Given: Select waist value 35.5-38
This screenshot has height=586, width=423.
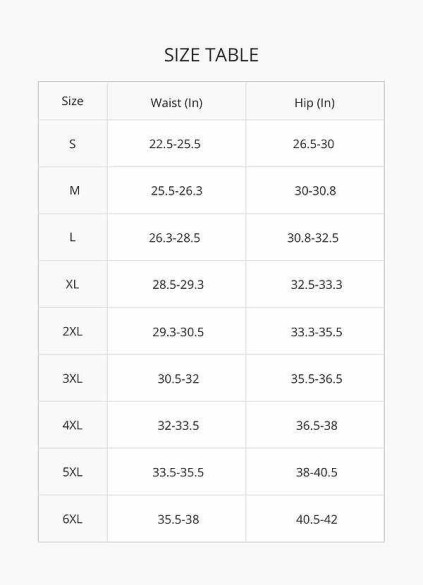Looking at the screenshot, I should click(178, 519).
